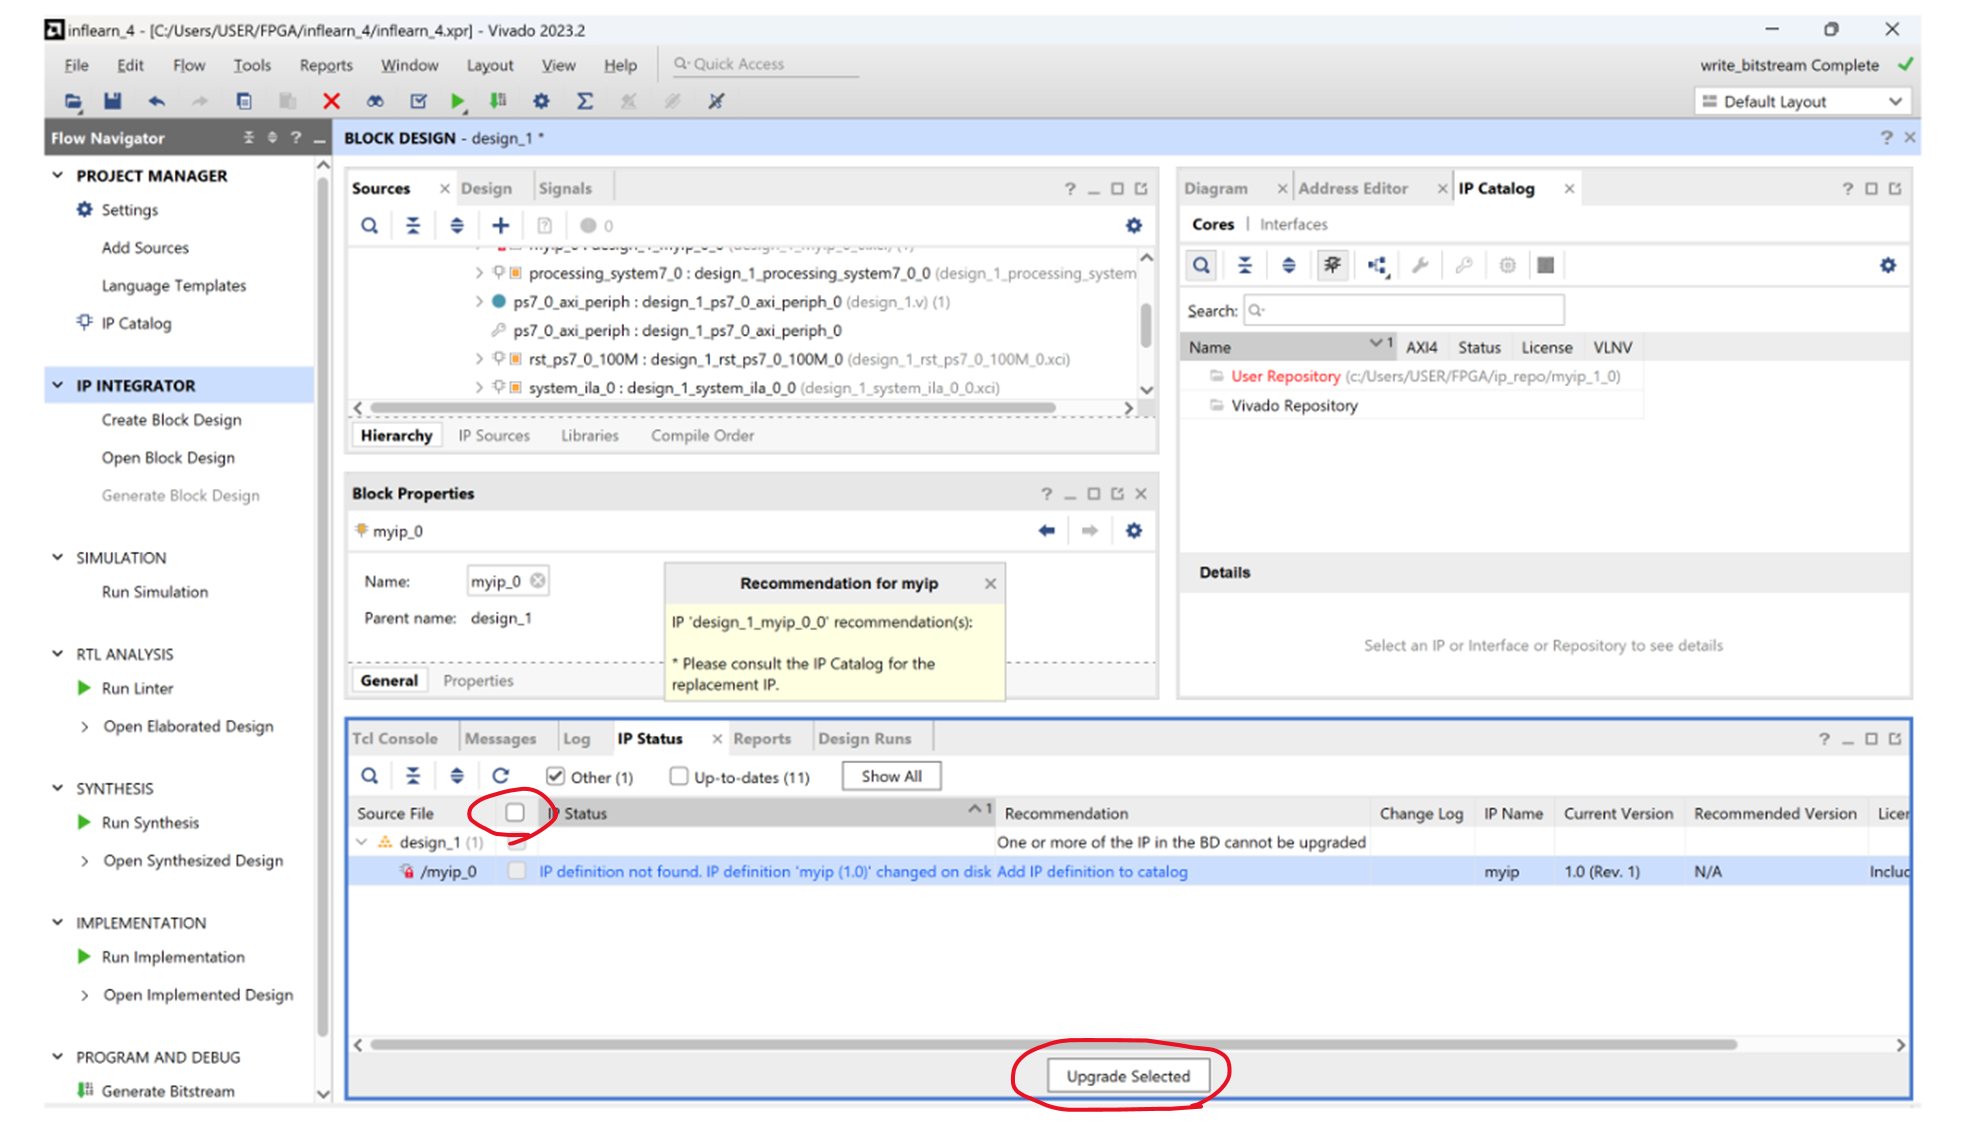Click the Quick Access search box
The height and width of the screenshot is (1125, 1976).
765,64
